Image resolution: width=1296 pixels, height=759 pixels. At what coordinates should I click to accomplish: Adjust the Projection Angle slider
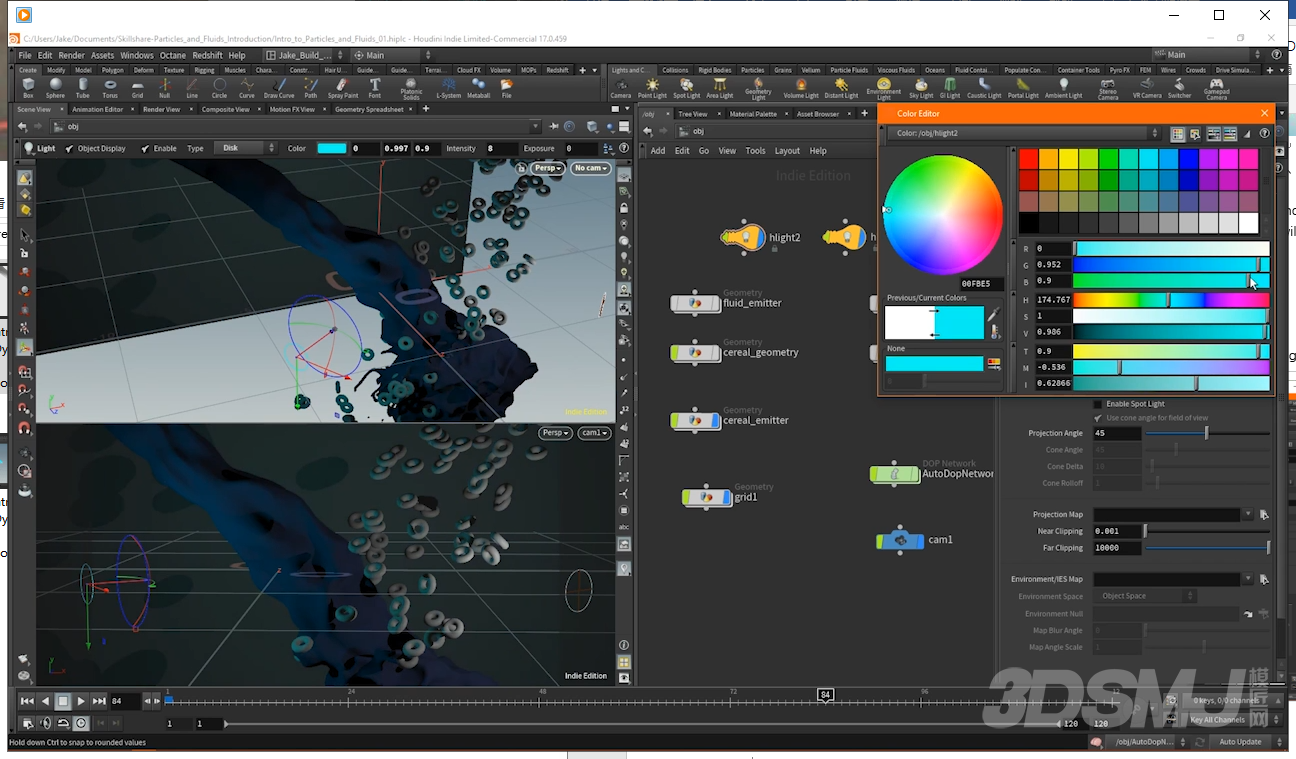tap(1208, 433)
